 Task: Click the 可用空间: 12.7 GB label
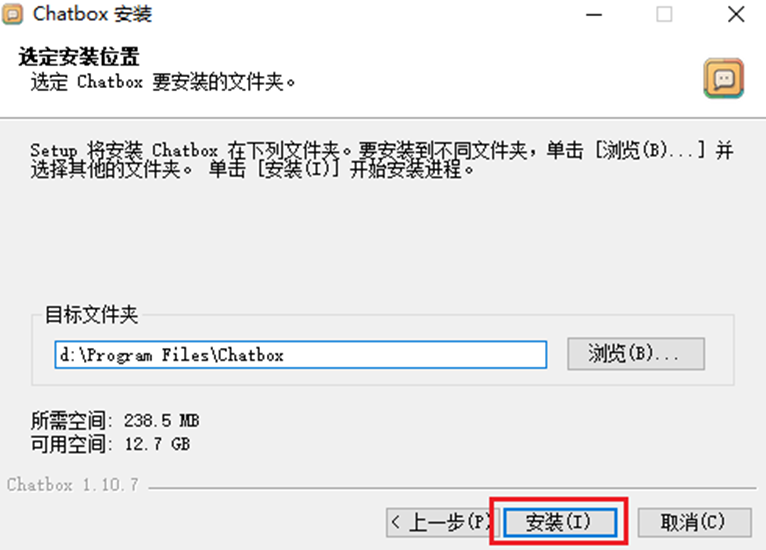(x=110, y=444)
